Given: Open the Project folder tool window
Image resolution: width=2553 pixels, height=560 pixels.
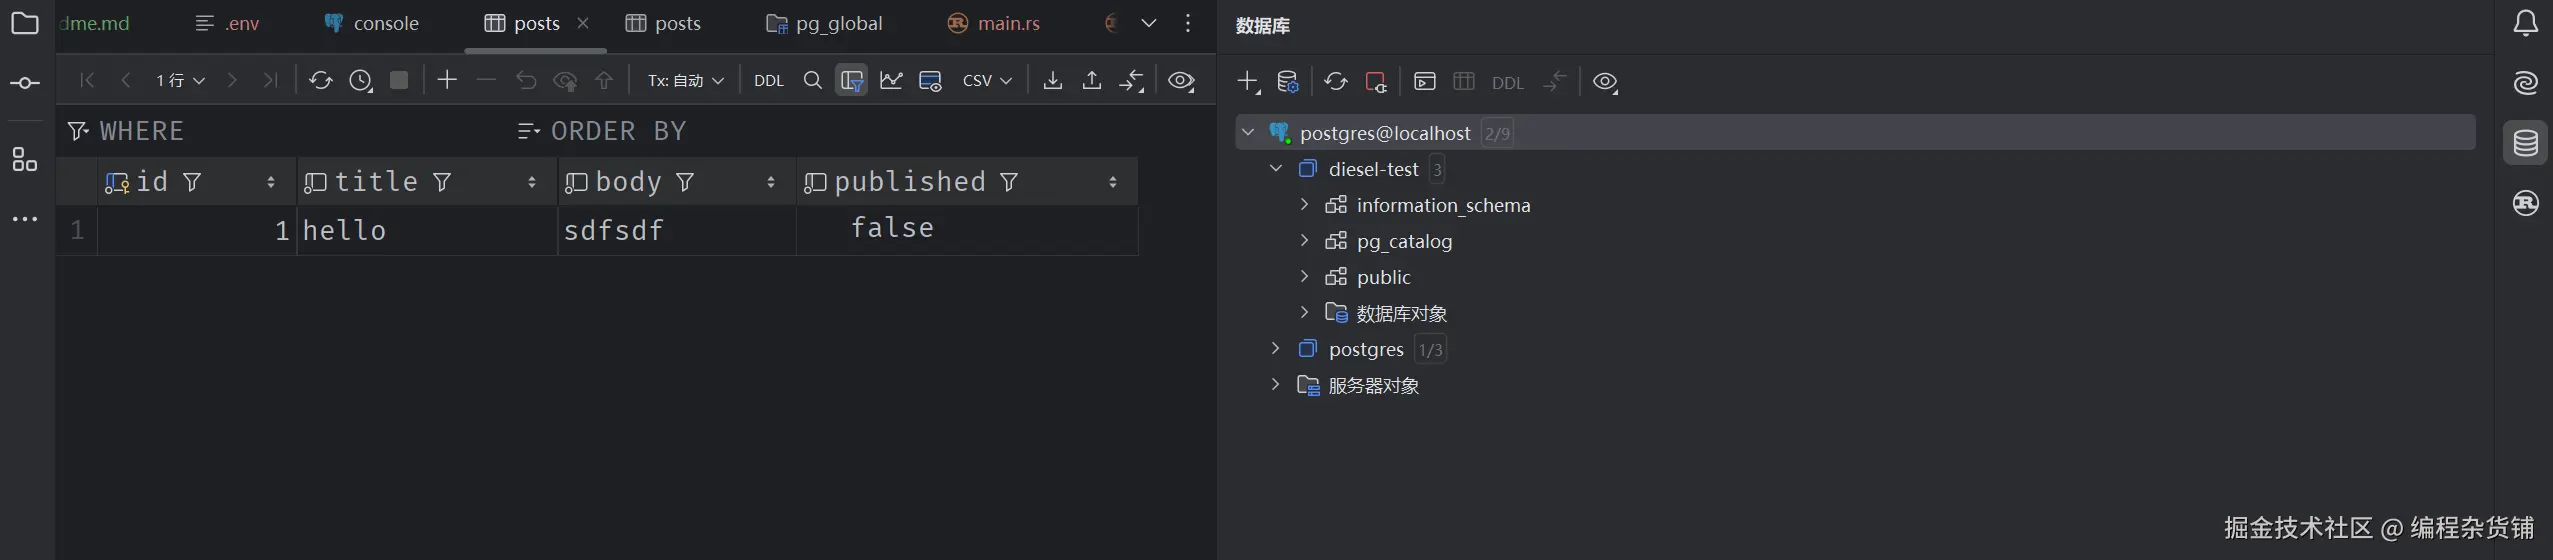Looking at the screenshot, I should [25, 23].
